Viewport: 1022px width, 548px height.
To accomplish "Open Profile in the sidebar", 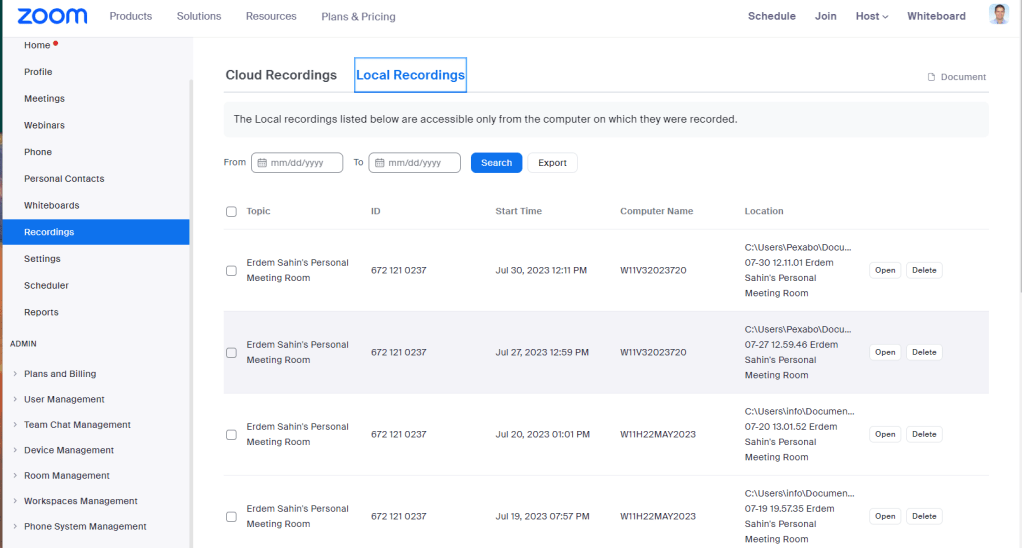I will (38, 72).
